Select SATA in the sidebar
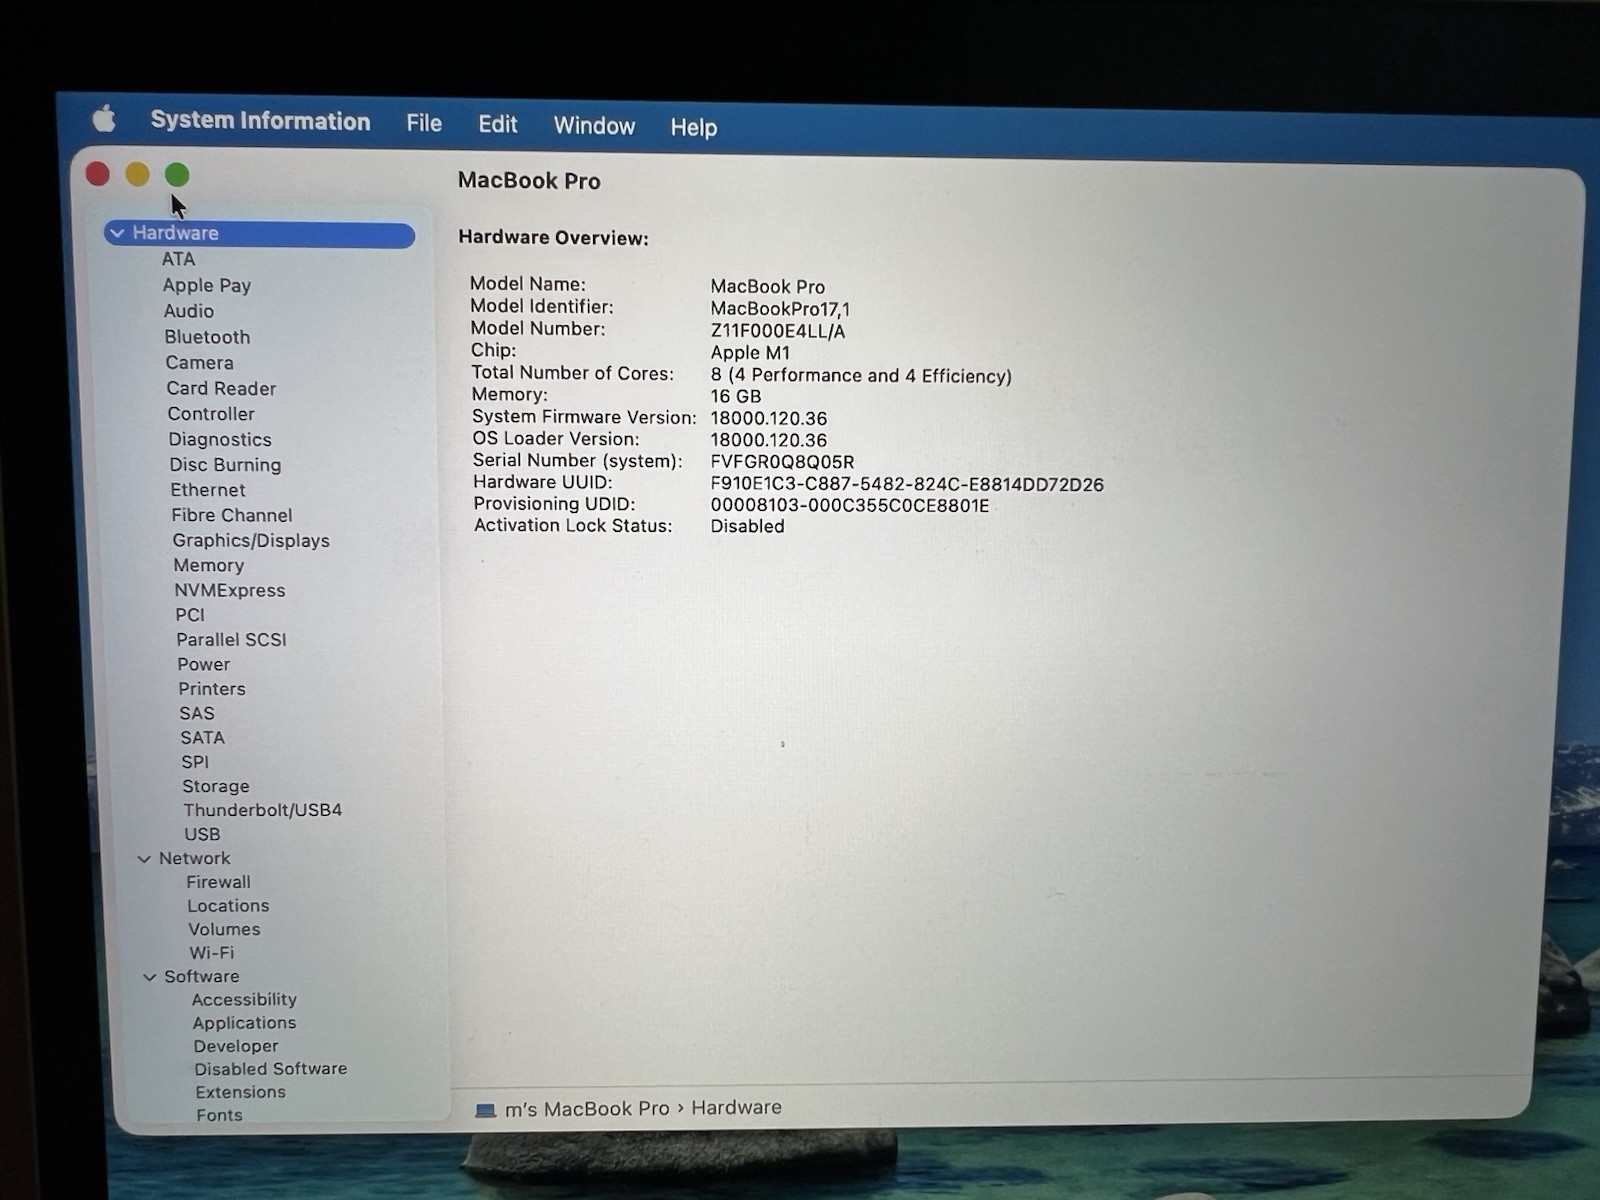 pos(203,738)
